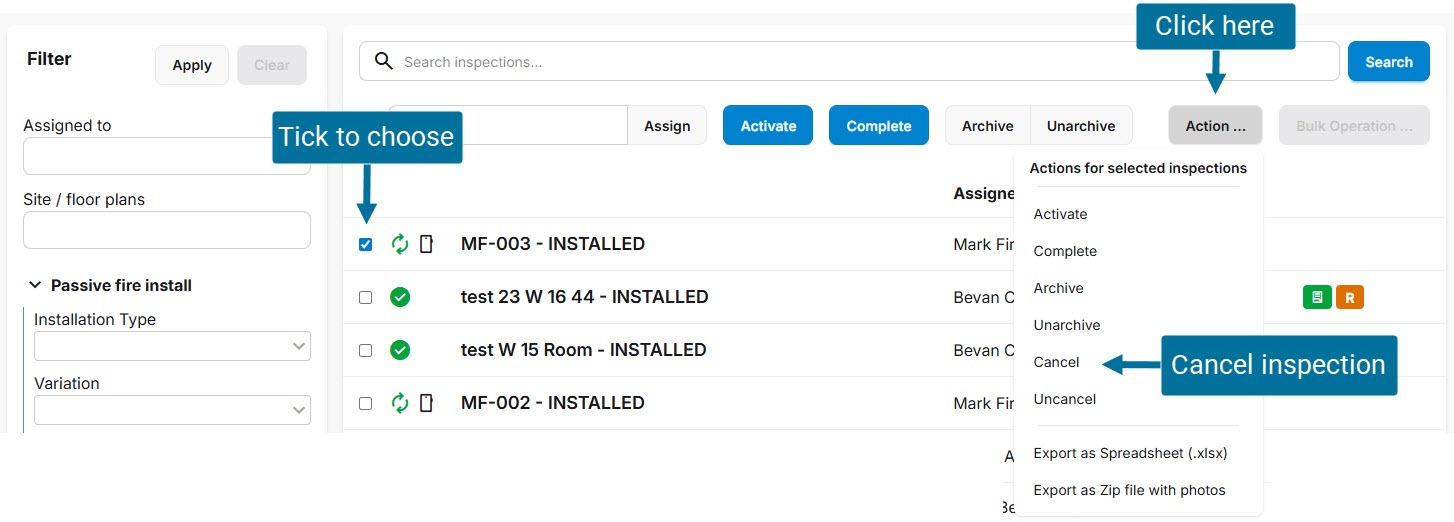The height and width of the screenshot is (522, 1454).
Task: Click the Action ... dropdown button
Action: tap(1215, 126)
